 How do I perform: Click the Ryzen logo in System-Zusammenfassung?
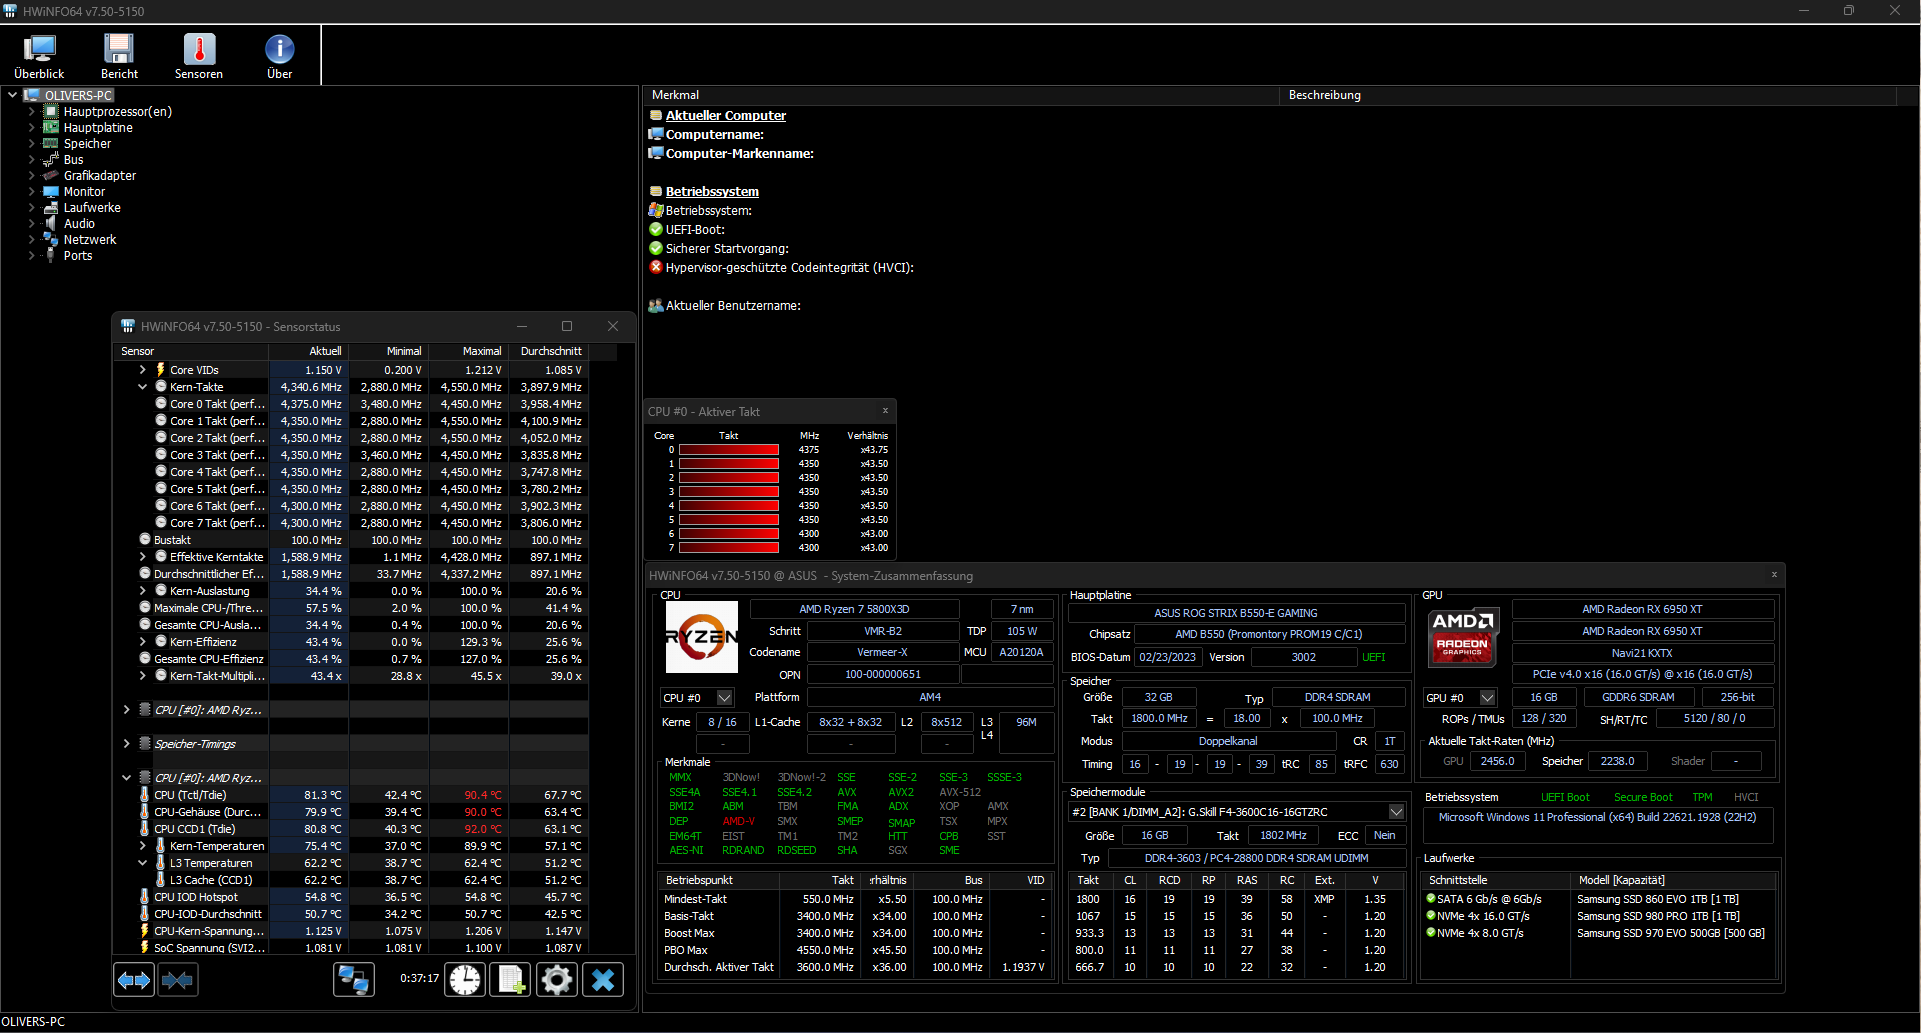click(x=702, y=637)
